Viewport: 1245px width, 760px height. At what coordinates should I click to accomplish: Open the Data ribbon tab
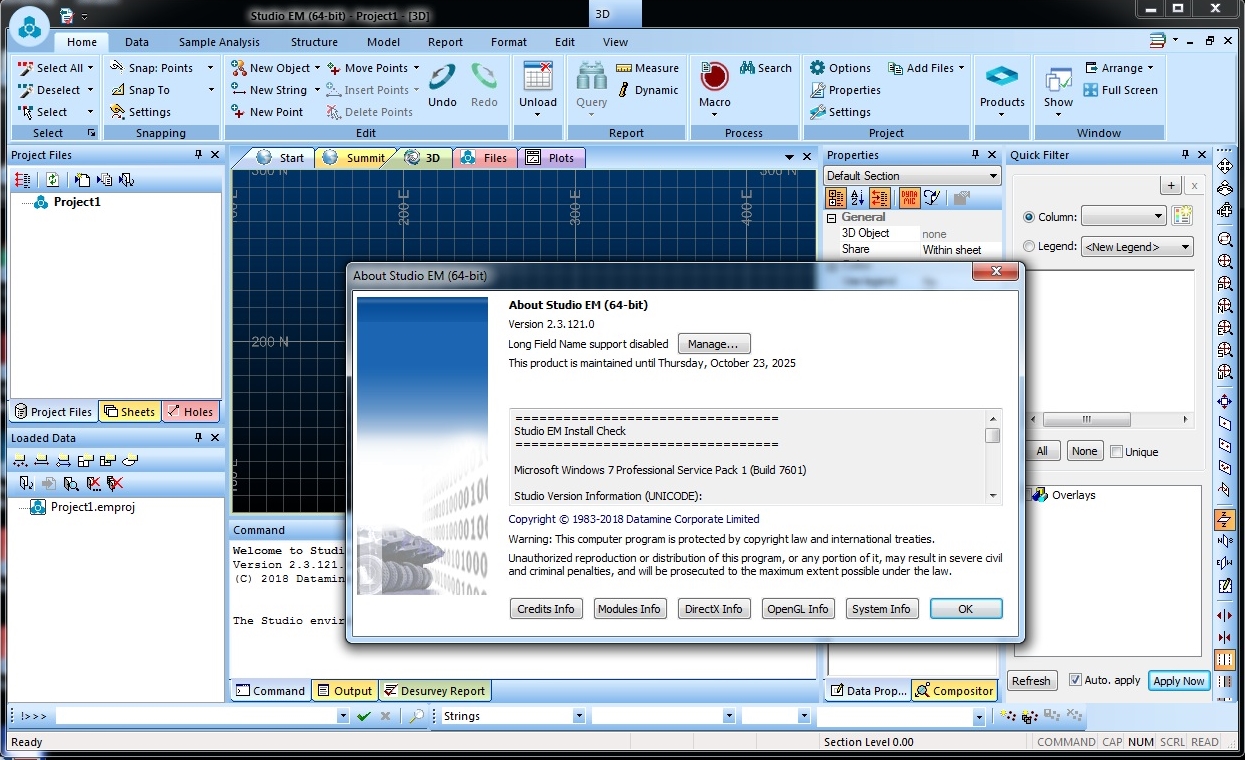pyautogui.click(x=137, y=42)
